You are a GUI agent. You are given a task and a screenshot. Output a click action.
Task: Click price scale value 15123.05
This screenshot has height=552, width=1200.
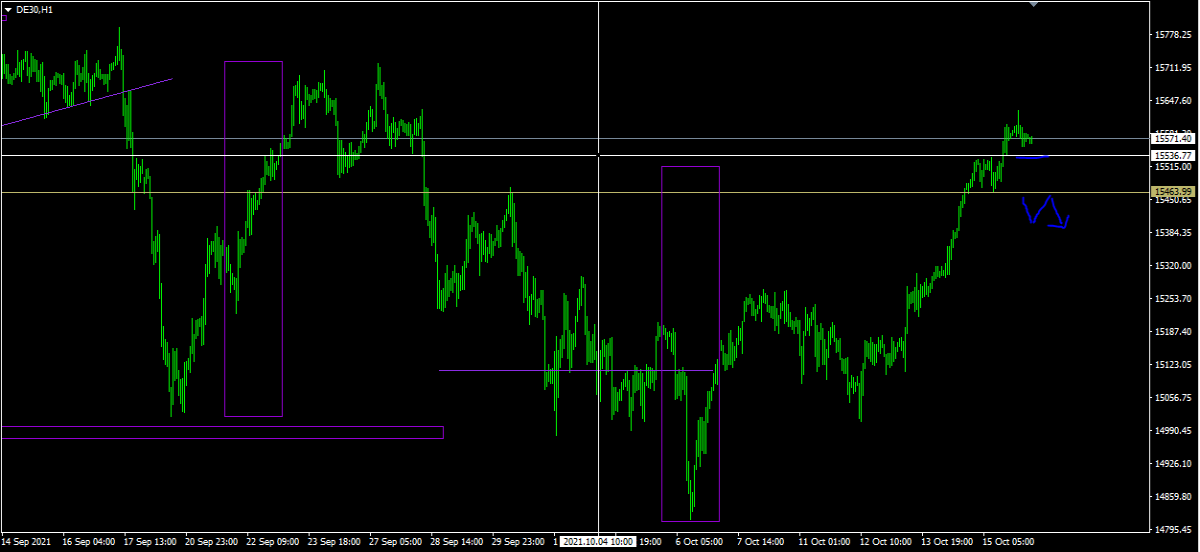1173,365
